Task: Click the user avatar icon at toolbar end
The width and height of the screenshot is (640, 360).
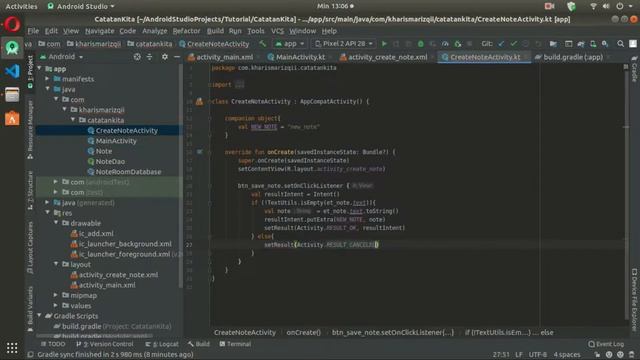Action: pos(633,44)
